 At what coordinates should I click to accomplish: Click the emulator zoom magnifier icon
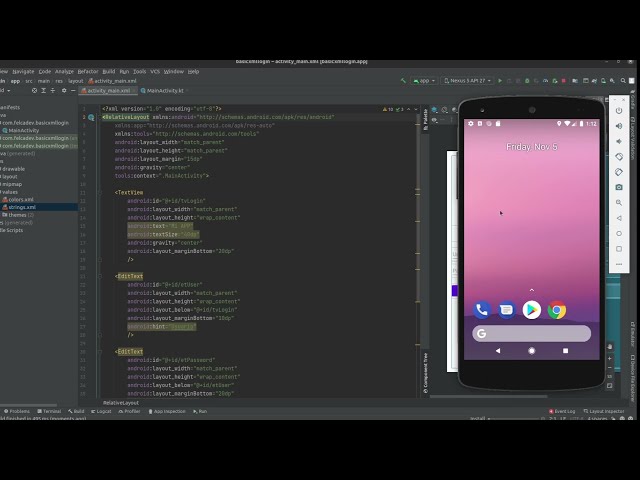tap(619, 202)
